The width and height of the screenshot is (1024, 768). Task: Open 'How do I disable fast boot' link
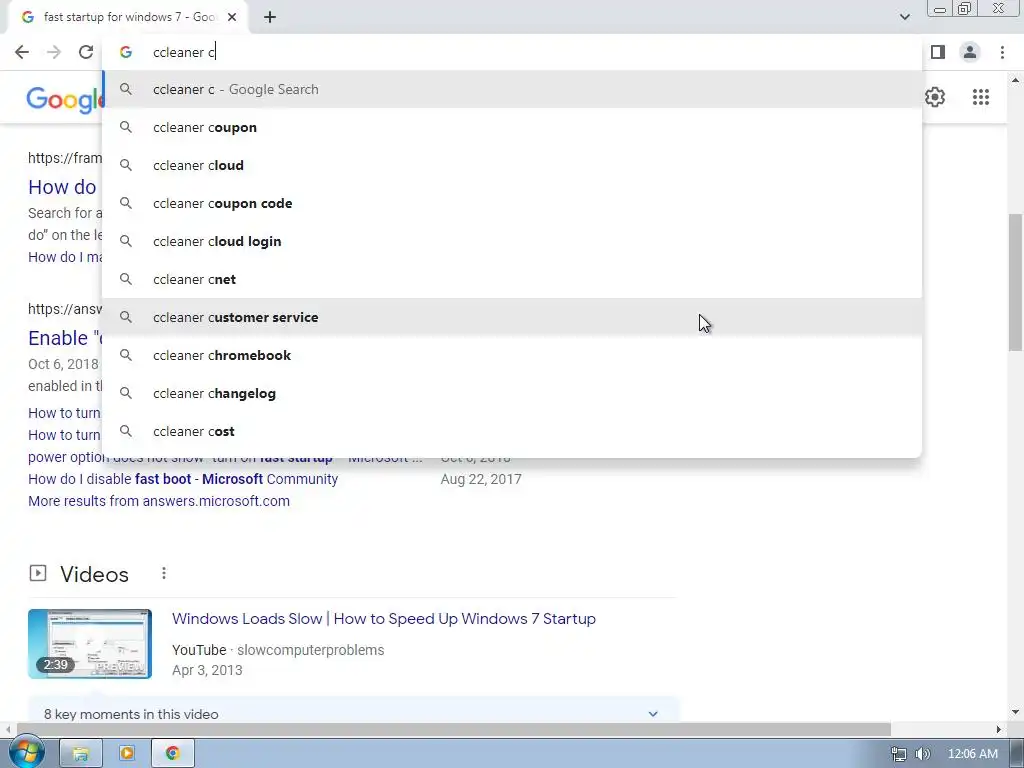183,479
